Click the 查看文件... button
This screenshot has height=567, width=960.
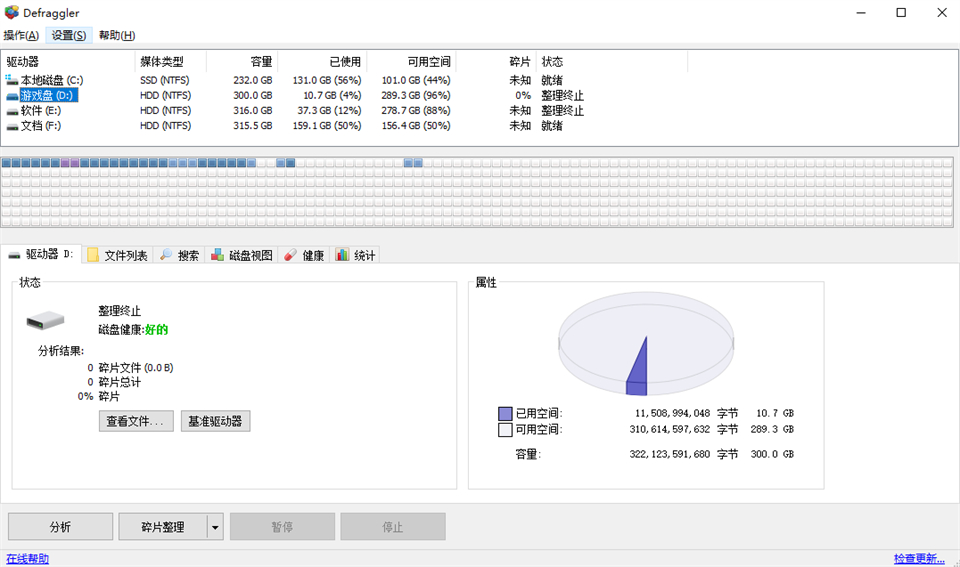click(x=136, y=421)
